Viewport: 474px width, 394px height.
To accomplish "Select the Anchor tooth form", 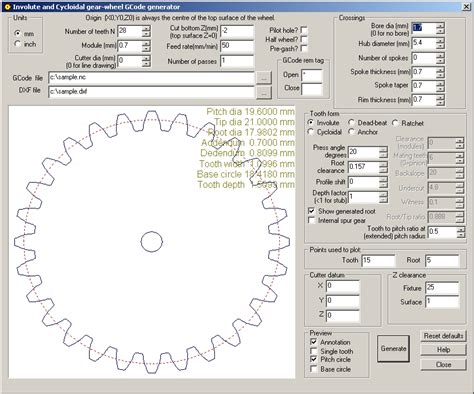I will pyautogui.click(x=351, y=132).
